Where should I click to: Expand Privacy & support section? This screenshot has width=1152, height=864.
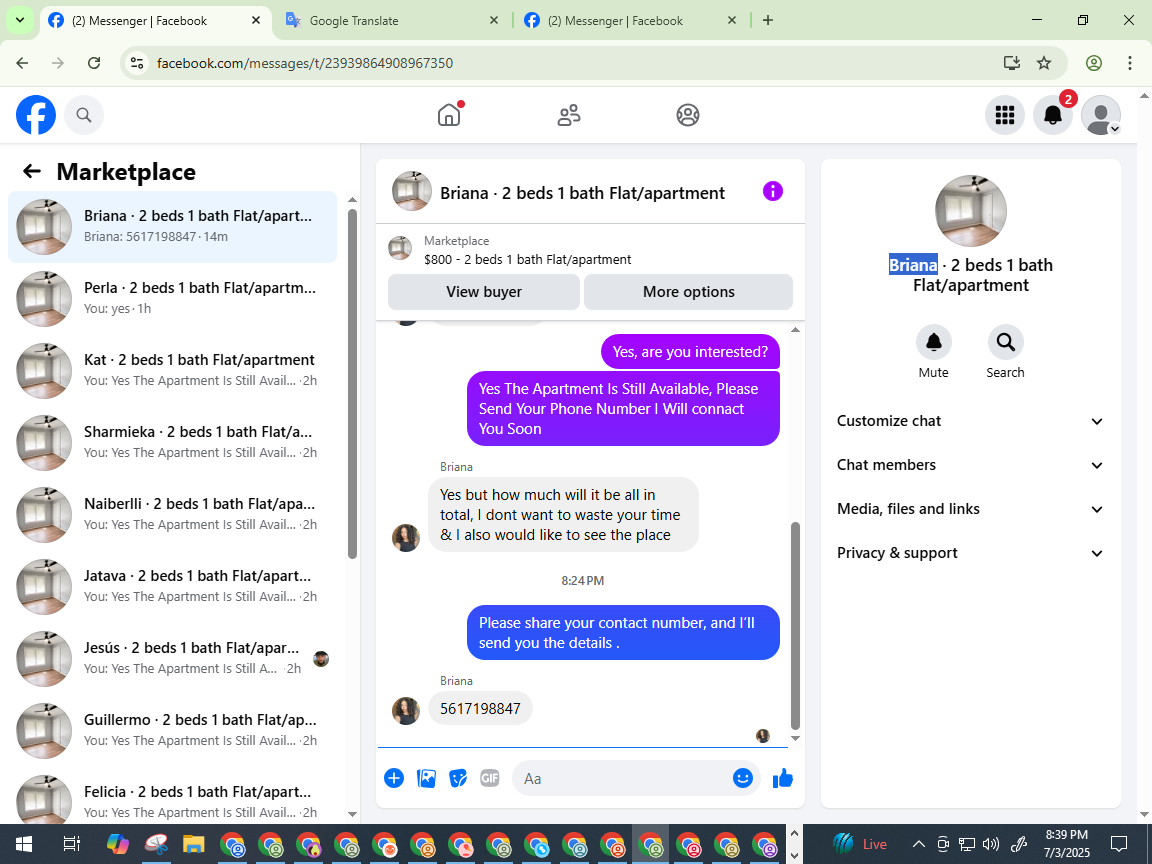pyautogui.click(x=971, y=553)
